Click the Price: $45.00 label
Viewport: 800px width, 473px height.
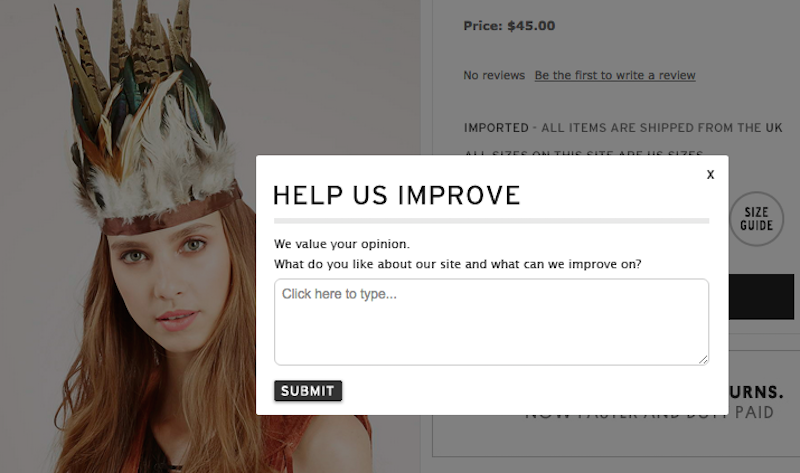[509, 26]
